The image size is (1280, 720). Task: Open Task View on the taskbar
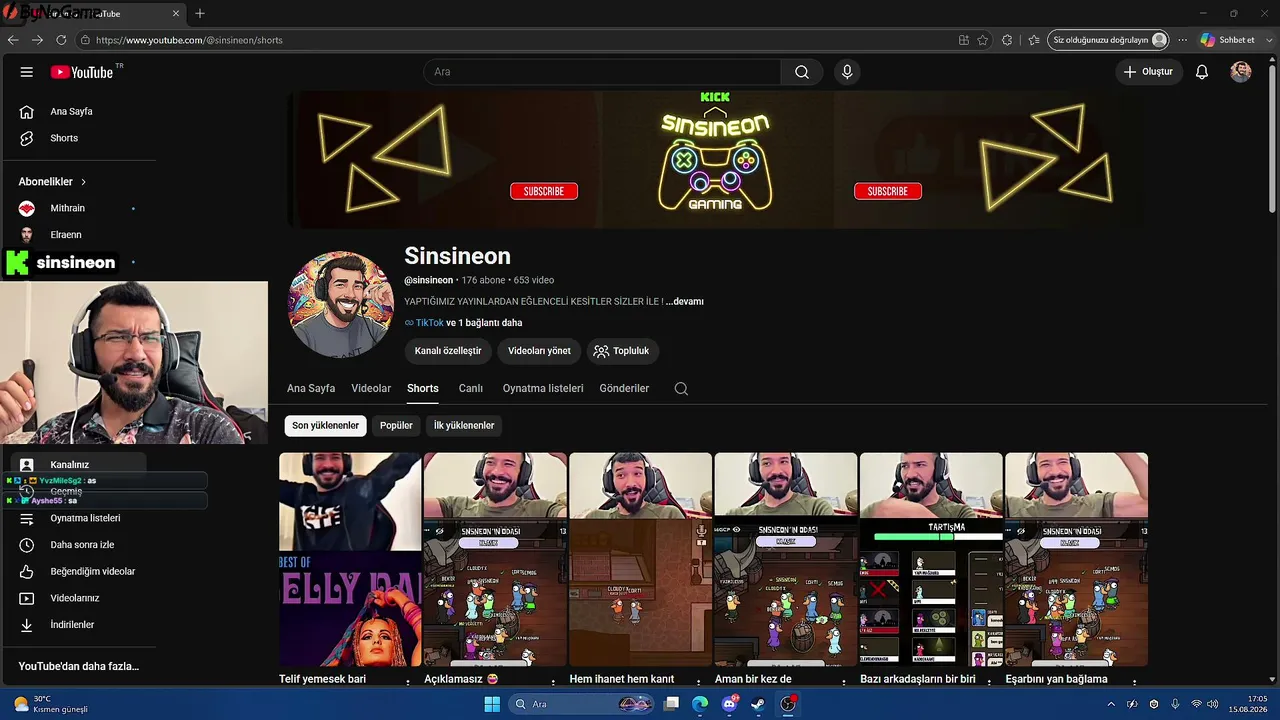tap(672, 704)
